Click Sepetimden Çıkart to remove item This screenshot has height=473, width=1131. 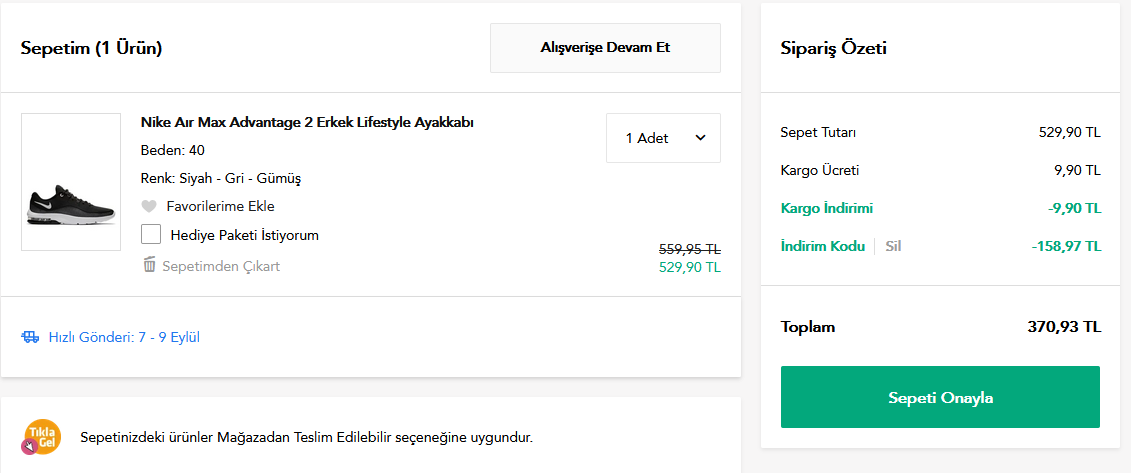[x=221, y=266]
